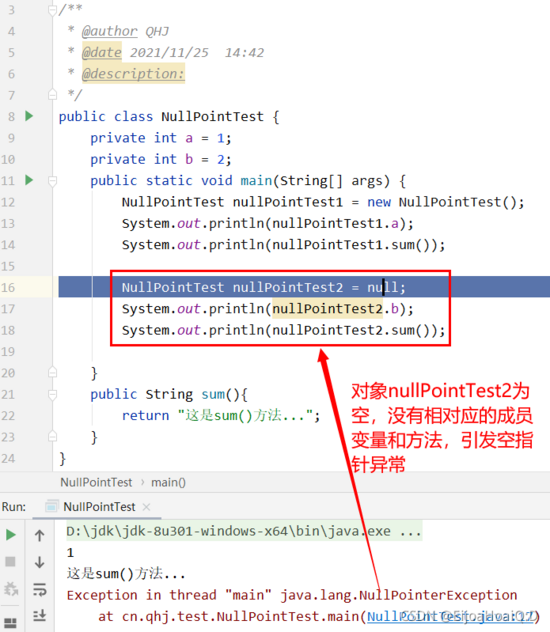
Task: Click the 'Exception in thread "main"' console line
Action: [x=292, y=595]
